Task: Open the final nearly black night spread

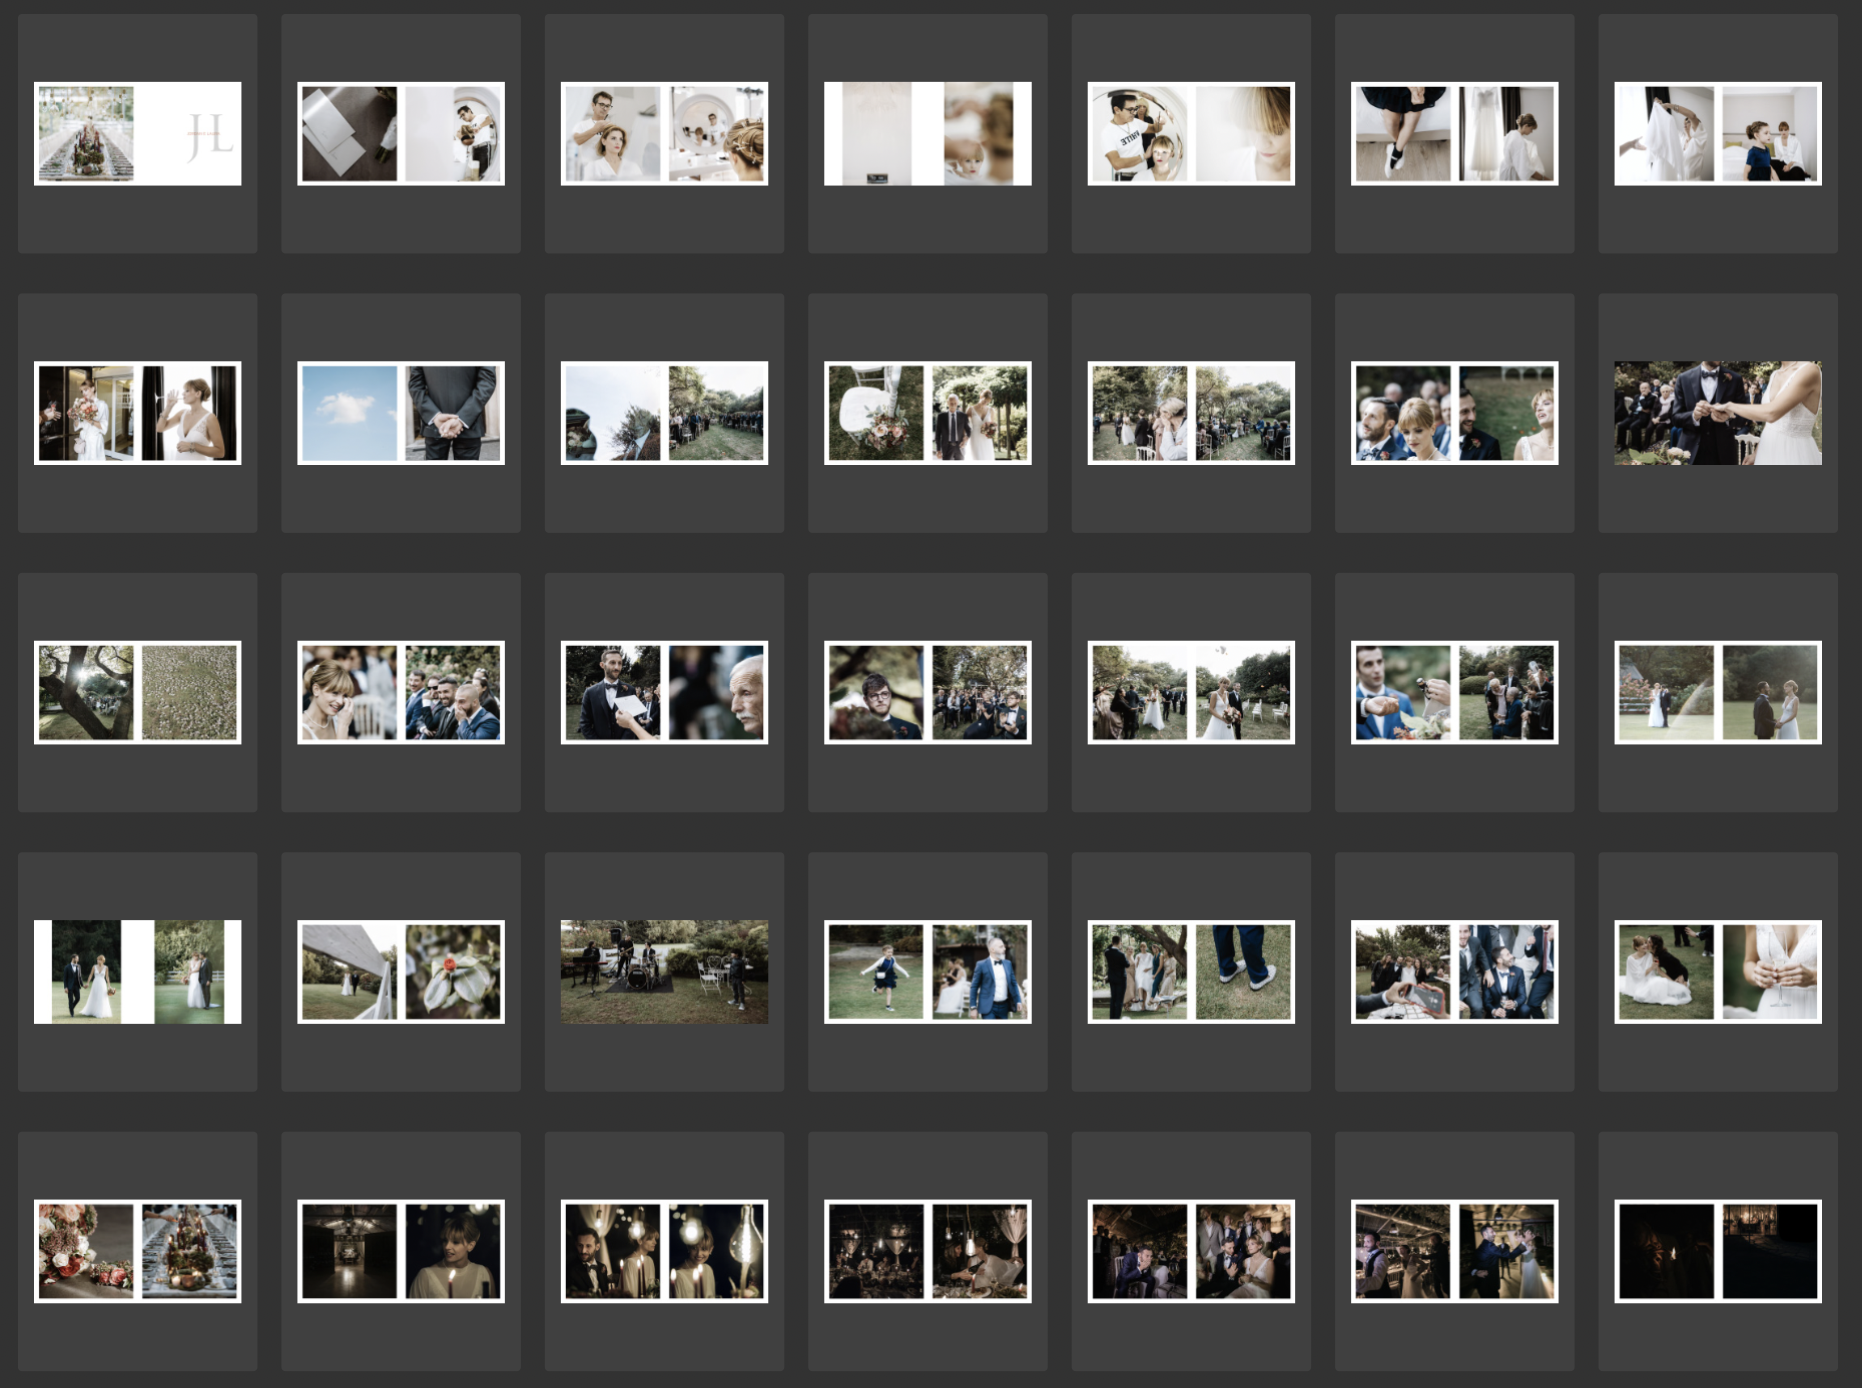Action: (x=1717, y=1251)
